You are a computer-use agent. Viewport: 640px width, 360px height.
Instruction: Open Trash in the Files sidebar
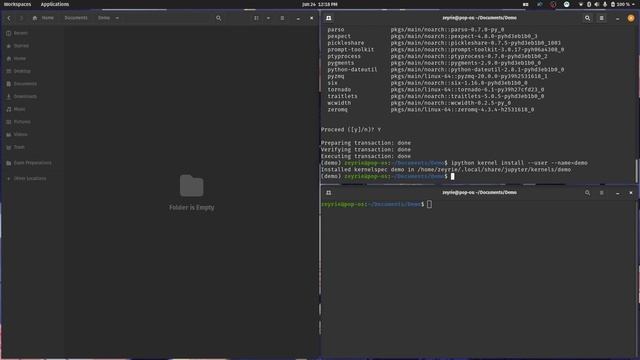tap(32, 147)
